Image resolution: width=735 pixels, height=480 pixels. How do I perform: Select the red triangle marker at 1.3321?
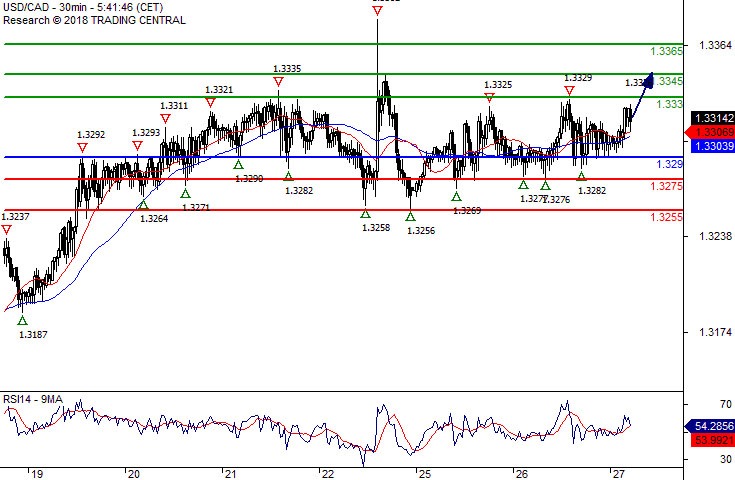210,102
